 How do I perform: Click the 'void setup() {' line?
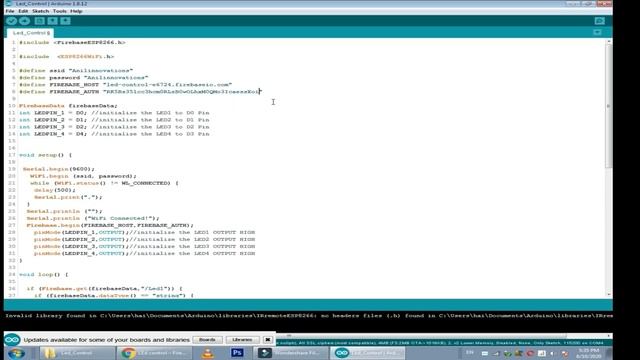(45, 155)
